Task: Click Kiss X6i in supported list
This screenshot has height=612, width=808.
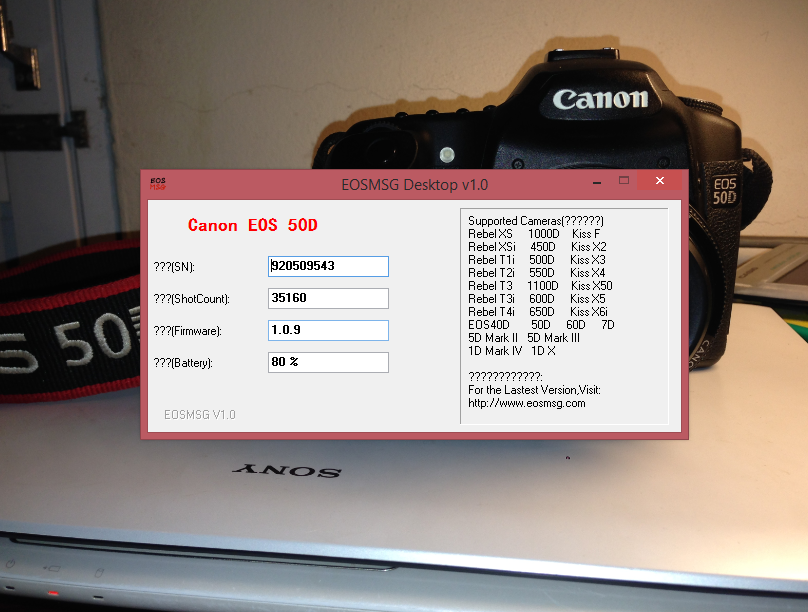Action: pos(589,312)
